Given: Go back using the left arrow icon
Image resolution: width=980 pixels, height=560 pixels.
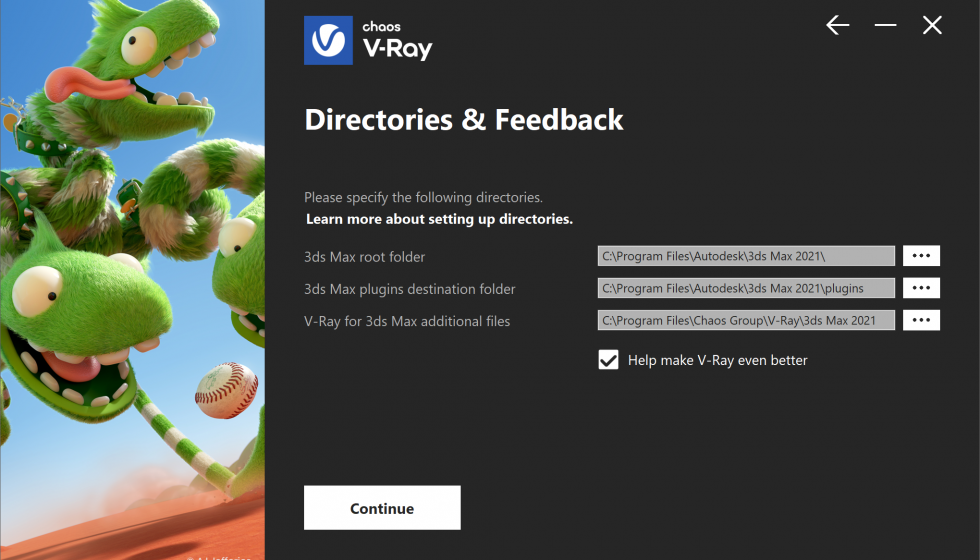Looking at the screenshot, I should pyautogui.click(x=838, y=26).
